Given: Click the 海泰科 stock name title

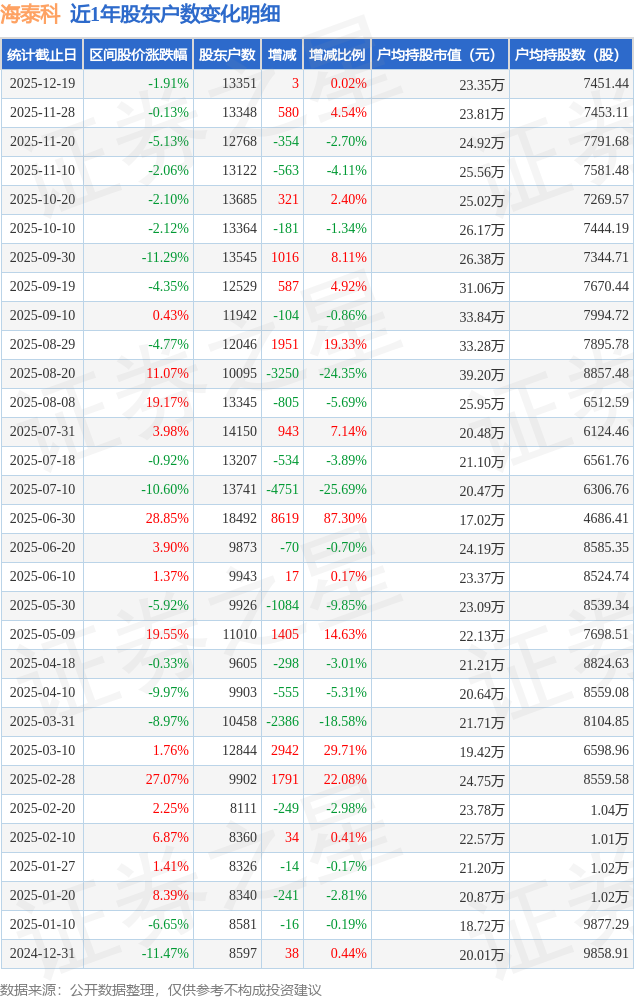Looking at the screenshot, I should click(30, 14).
